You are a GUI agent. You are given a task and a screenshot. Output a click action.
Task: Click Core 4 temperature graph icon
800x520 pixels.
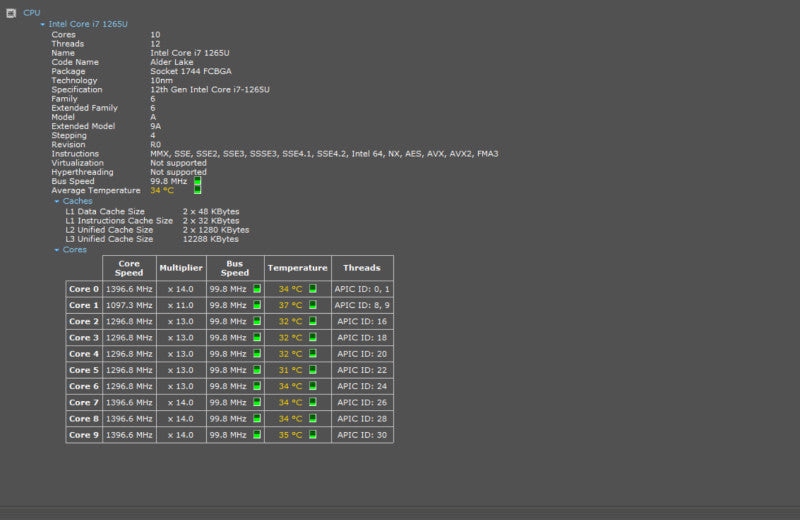313,354
